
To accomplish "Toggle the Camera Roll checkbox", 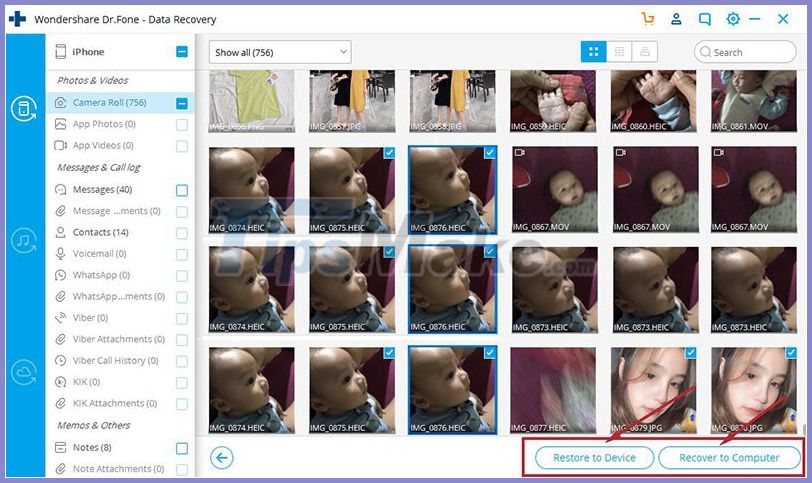I will coord(182,103).
